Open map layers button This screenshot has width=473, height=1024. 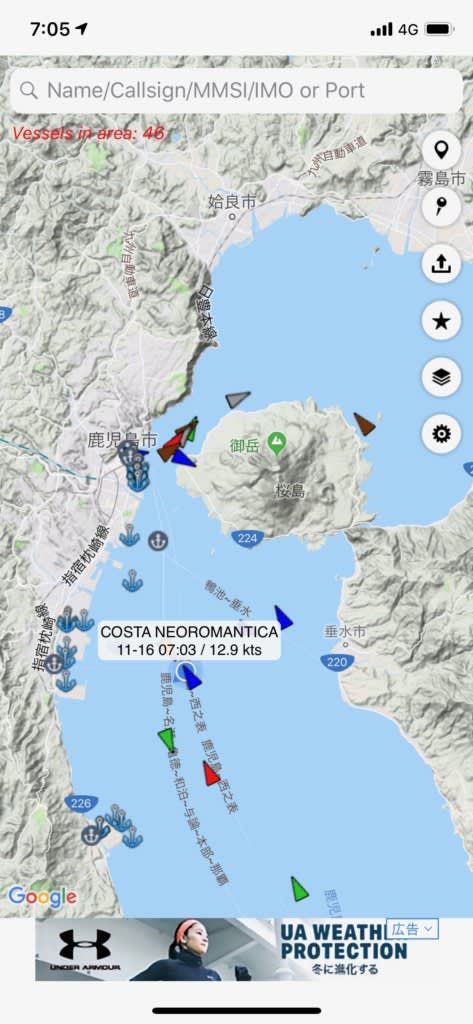pos(441,377)
